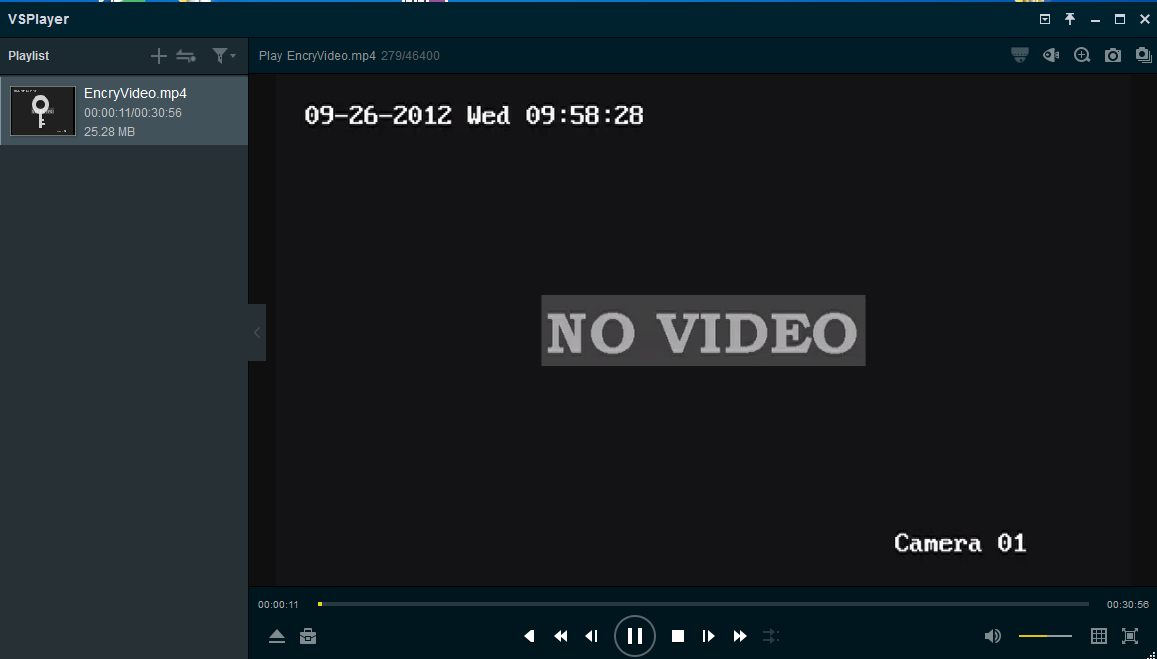Click the Playlist panel header
The image size is (1157, 659).
(x=27, y=55)
